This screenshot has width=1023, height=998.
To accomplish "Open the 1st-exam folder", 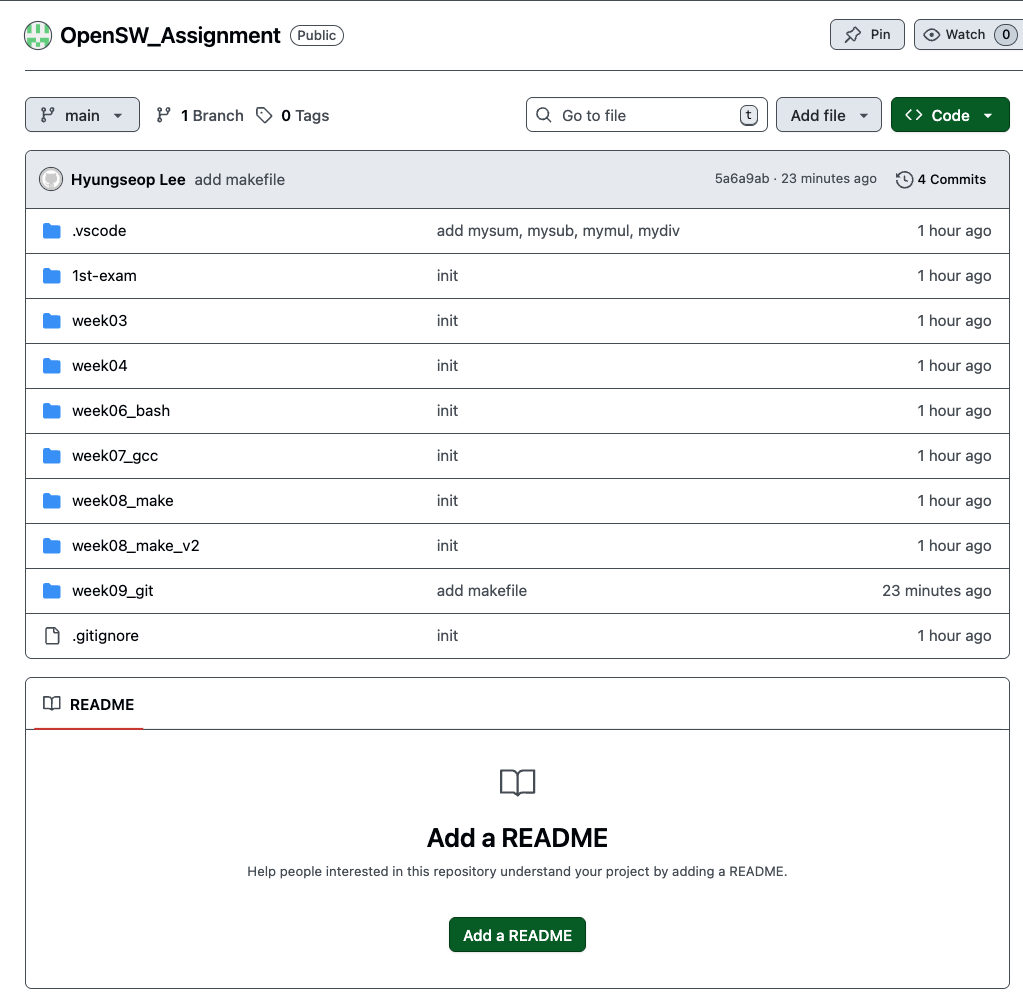I will click(104, 276).
